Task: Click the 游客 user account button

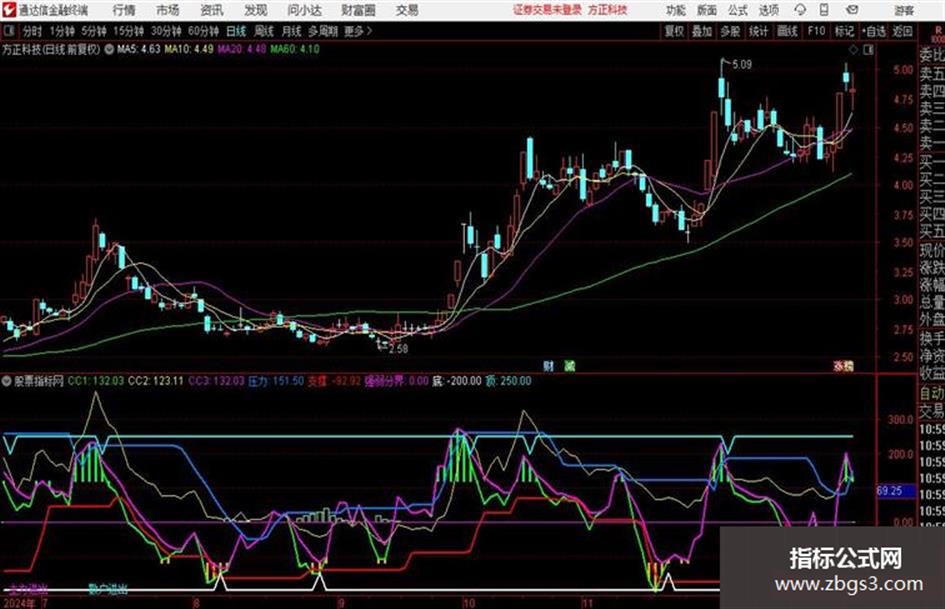Action: click(904, 10)
